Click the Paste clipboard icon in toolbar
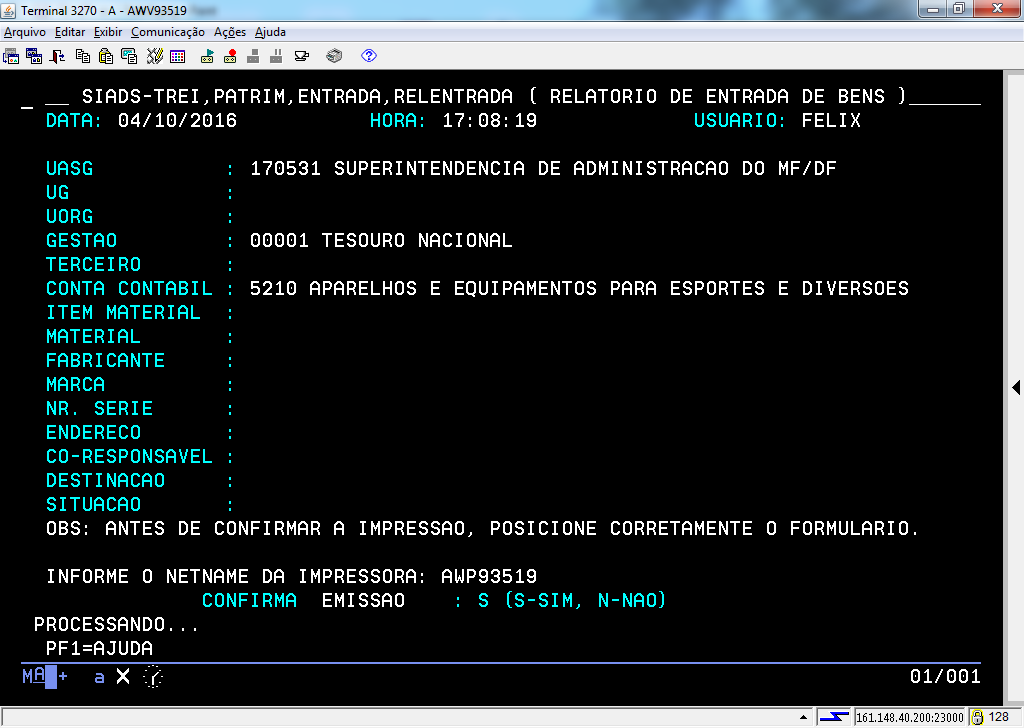 (106, 56)
